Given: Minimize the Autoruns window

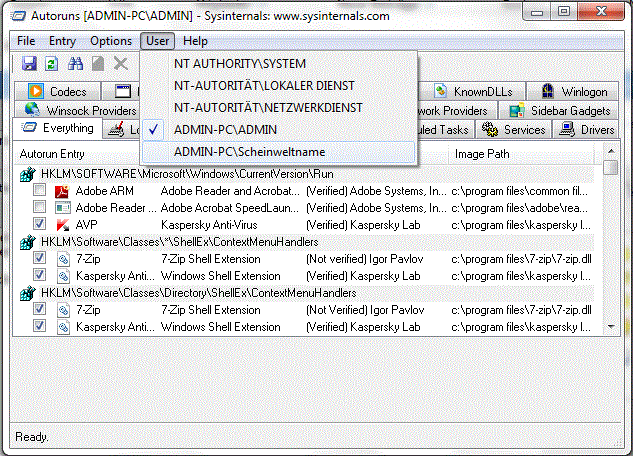Looking at the screenshot, I should tap(537, 11).
